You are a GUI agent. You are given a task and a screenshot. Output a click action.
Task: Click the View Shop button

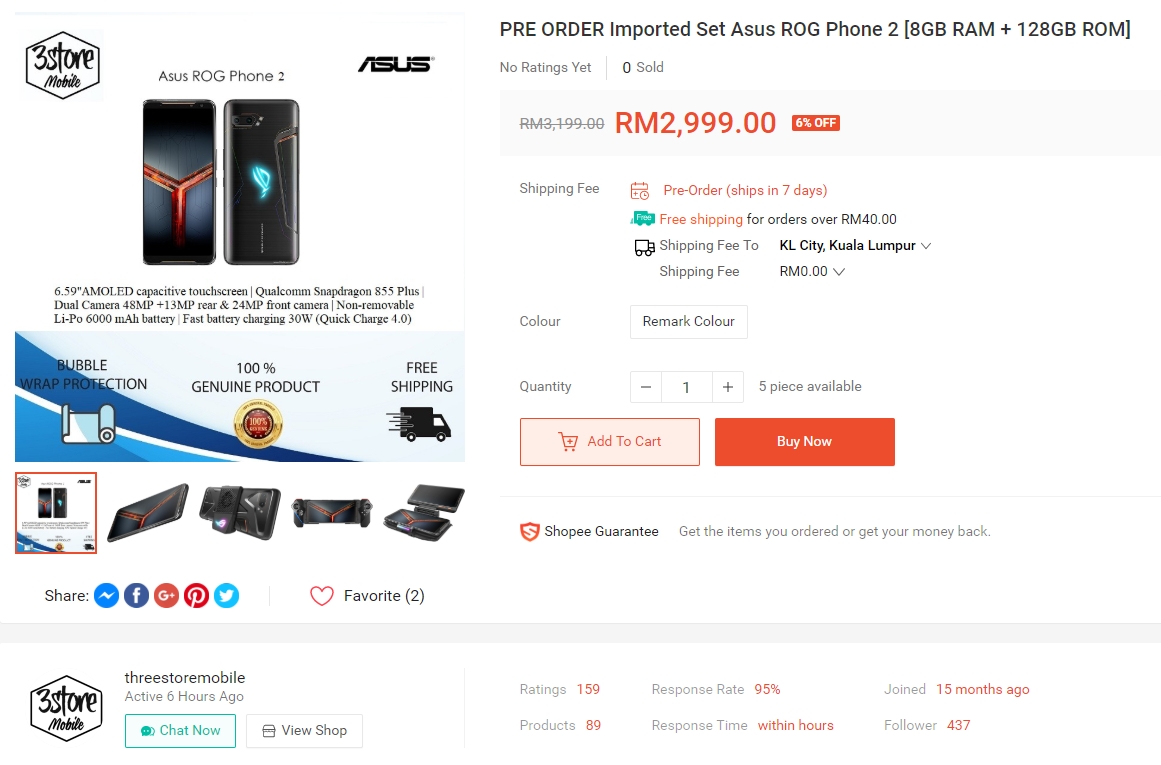pos(304,731)
